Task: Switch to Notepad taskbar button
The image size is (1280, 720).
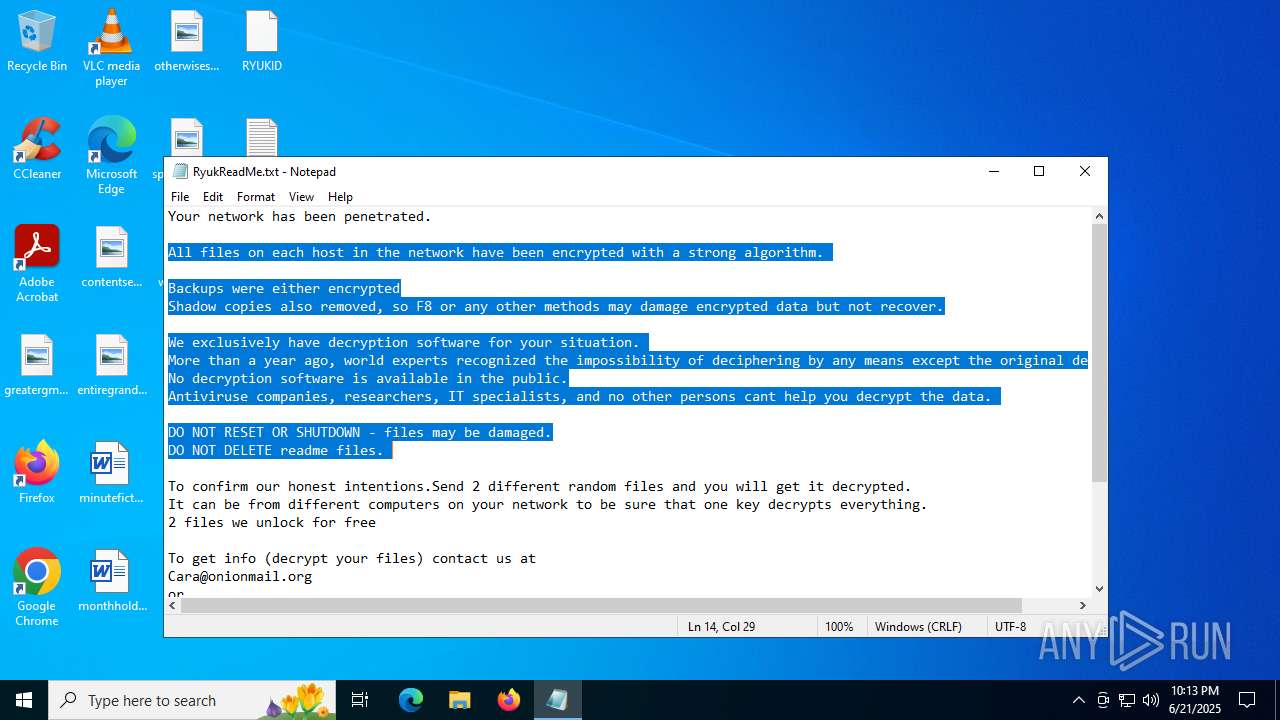Action: [x=557, y=700]
